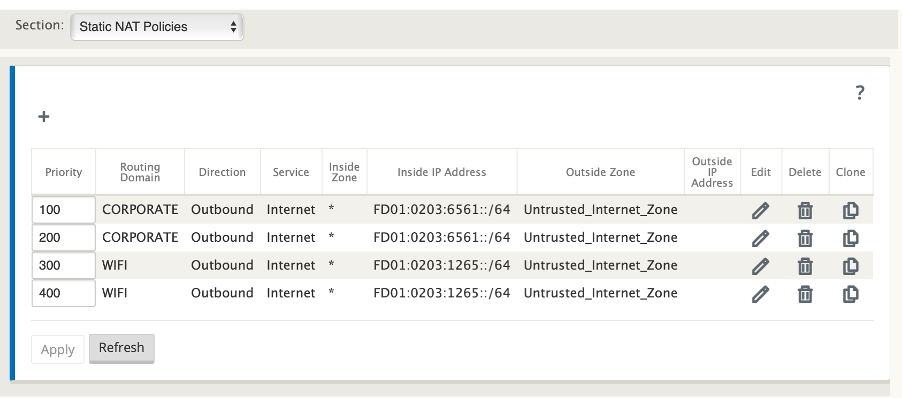
Task: Edit the priority 200 CORPORATE policy
Action: click(x=760, y=238)
